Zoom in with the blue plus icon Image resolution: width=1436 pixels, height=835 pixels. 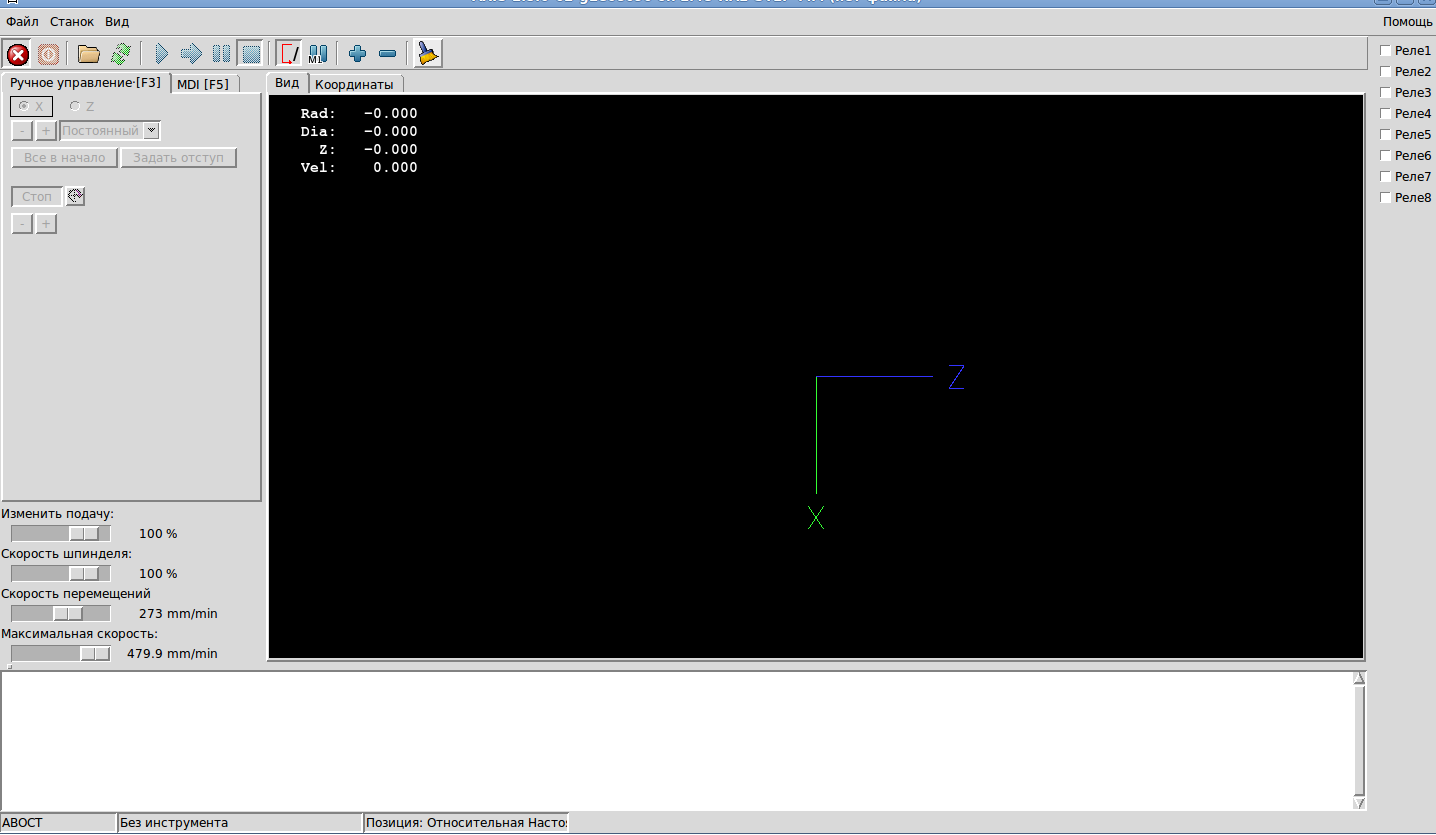(357, 54)
